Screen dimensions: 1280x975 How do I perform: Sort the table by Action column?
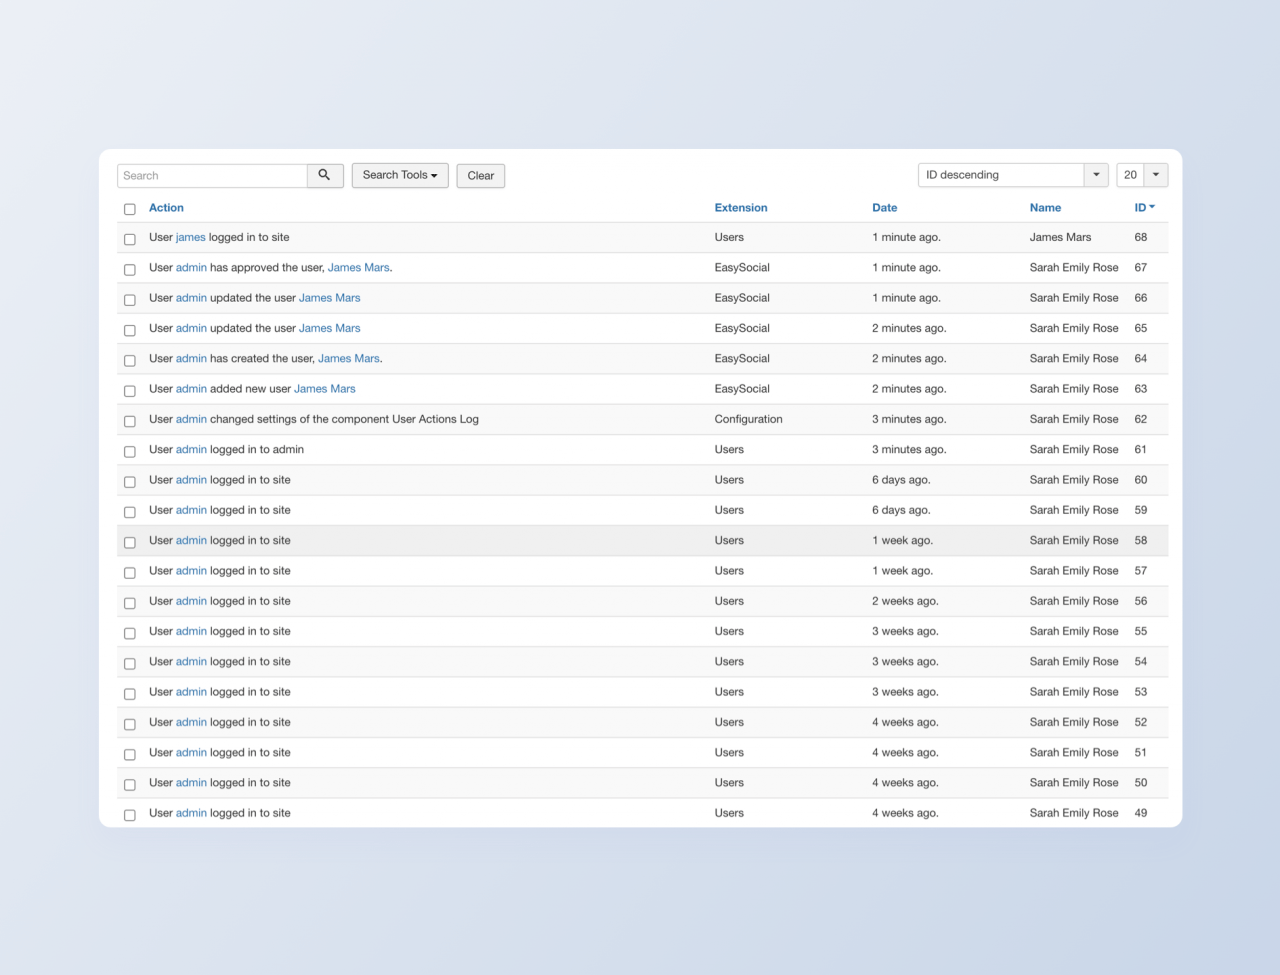pos(166,208)
